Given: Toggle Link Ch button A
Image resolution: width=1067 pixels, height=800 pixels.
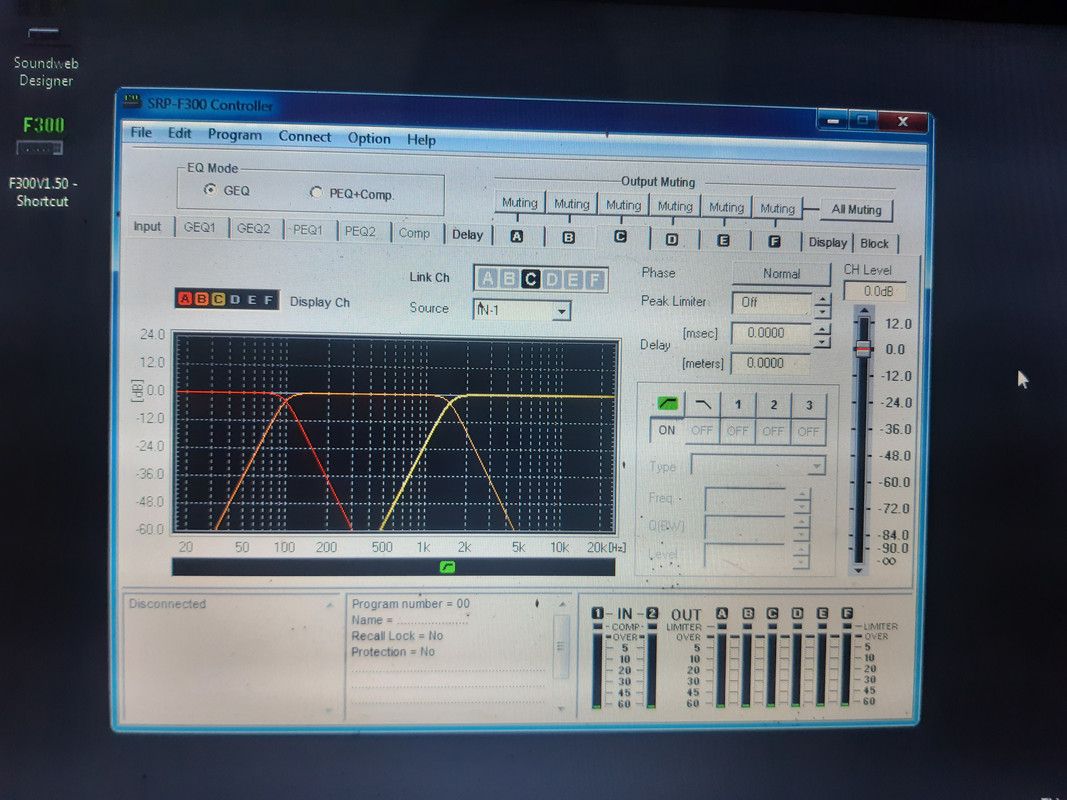Looking at the screenshot, I should (487, 278).
